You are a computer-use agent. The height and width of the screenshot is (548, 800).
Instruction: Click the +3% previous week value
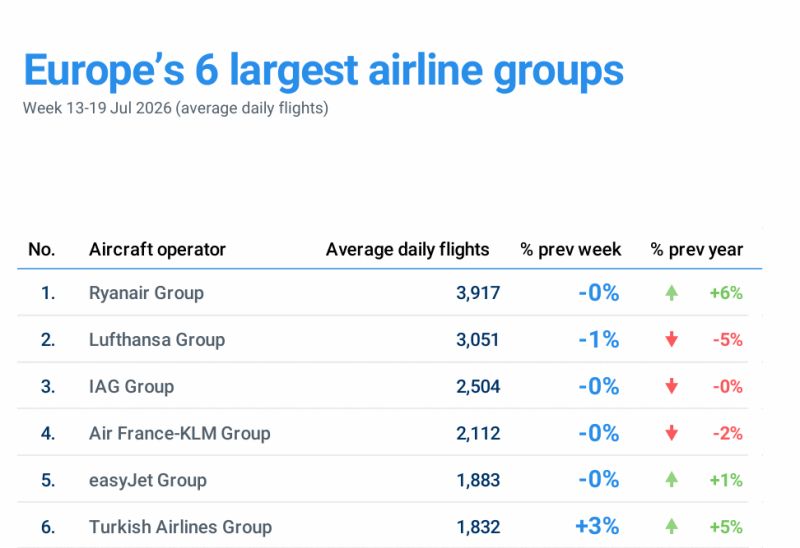(x=597, y=527)
